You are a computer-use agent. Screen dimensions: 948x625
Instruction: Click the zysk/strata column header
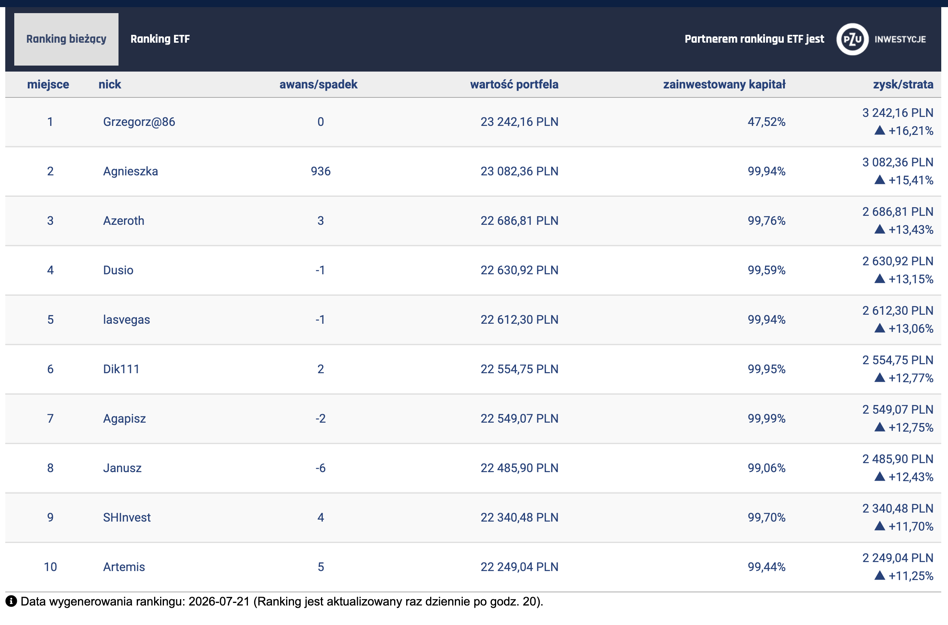[x=903, y=84]
